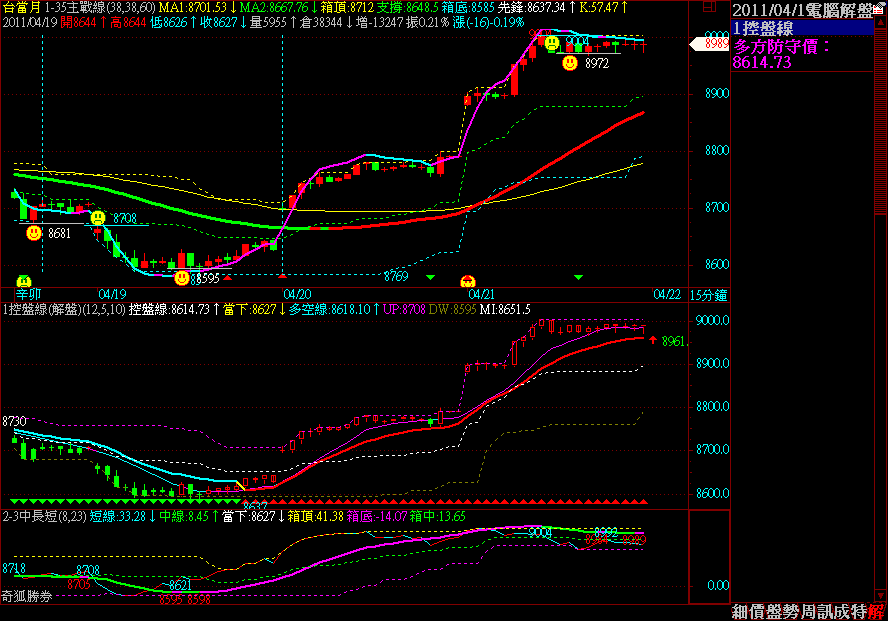Click the red face icon near 04/21
Screen dimensions: 888x621
[x=466, y=280]
